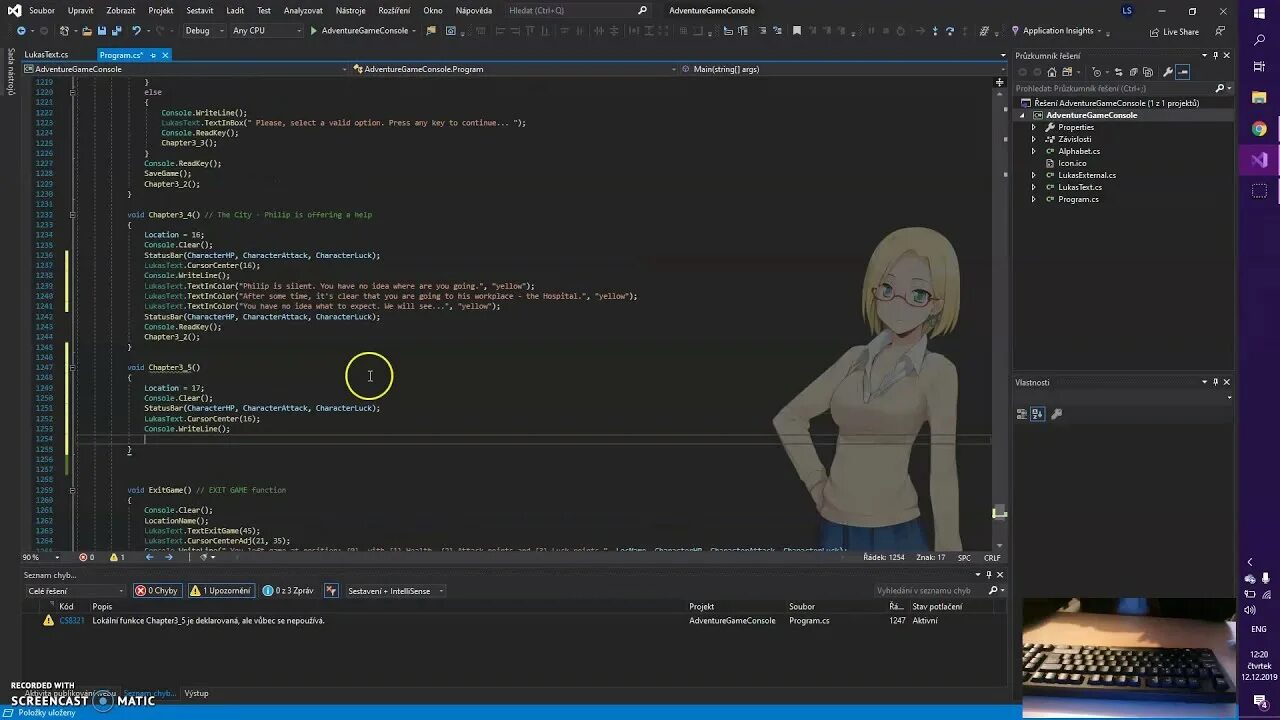Toggle the Preview Selected Items button
This screenshot has width=1280, height=720.
coord(1183,72)
